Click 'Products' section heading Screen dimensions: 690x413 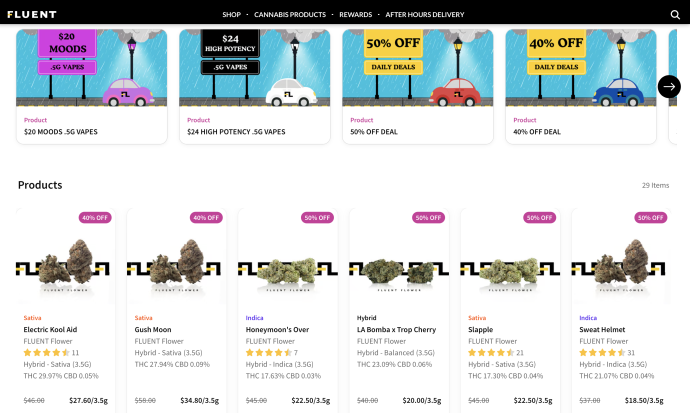point(40,185)
